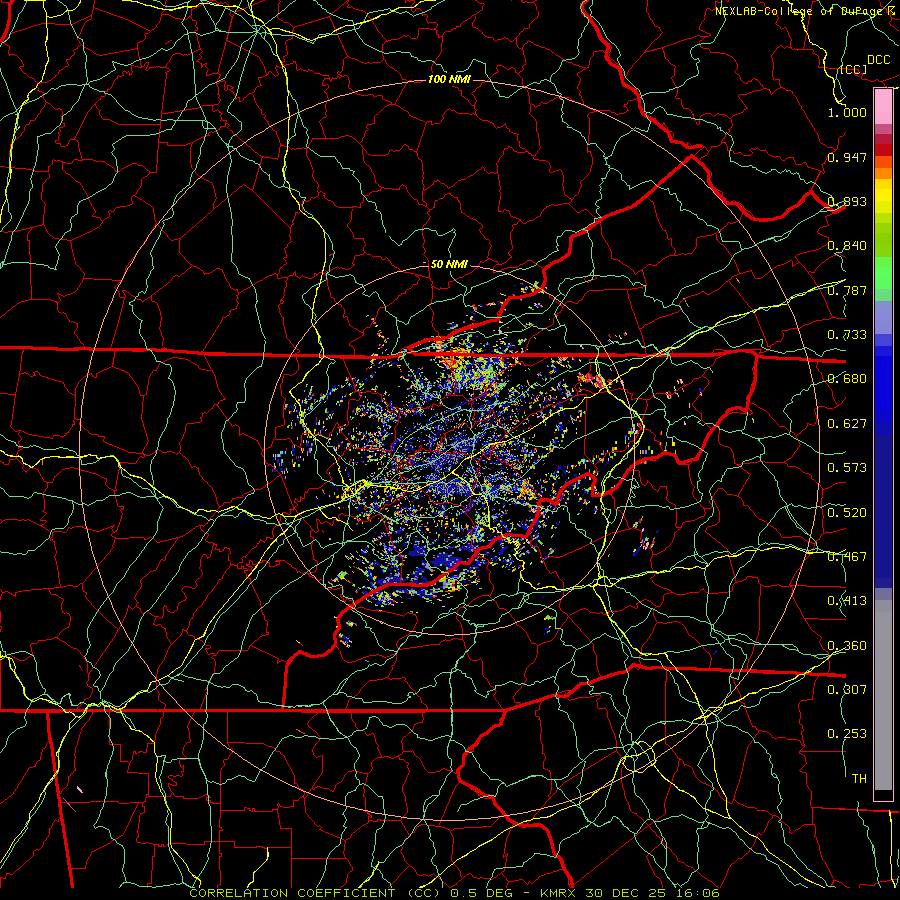Click the TH threshold label
The height and width of the screenshot is (900, 900).
coord(859,779)
